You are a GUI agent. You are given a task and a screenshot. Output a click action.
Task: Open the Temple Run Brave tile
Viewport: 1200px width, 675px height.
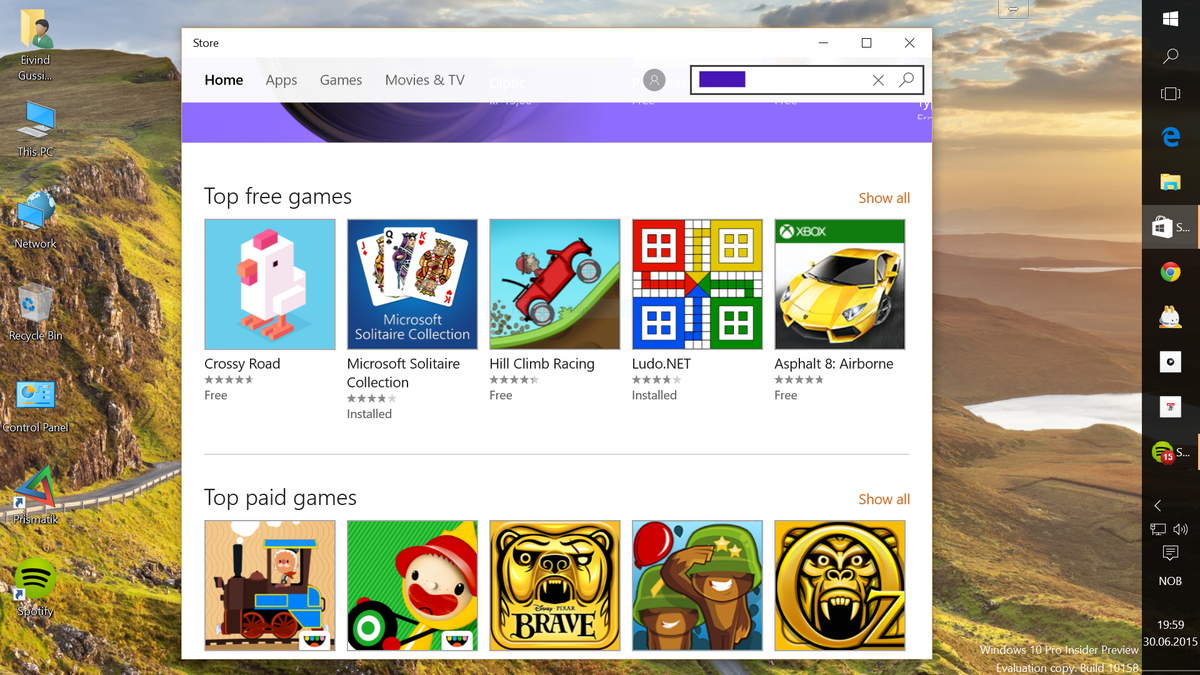555,586
